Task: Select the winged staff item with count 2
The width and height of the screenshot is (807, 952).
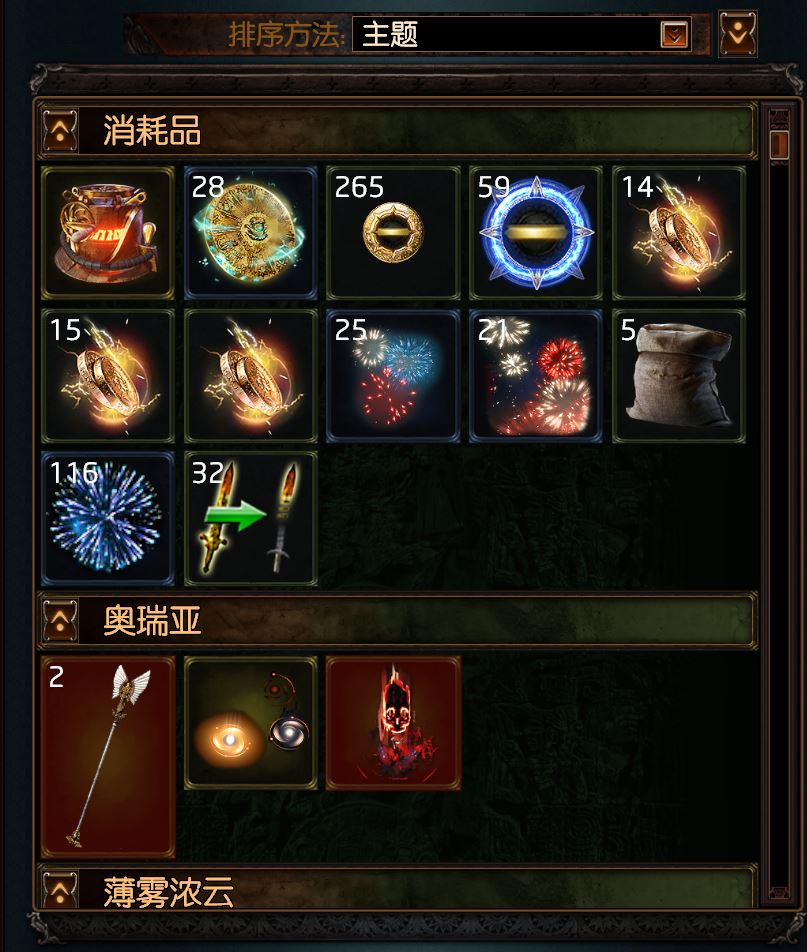Action: coord(107,756)
